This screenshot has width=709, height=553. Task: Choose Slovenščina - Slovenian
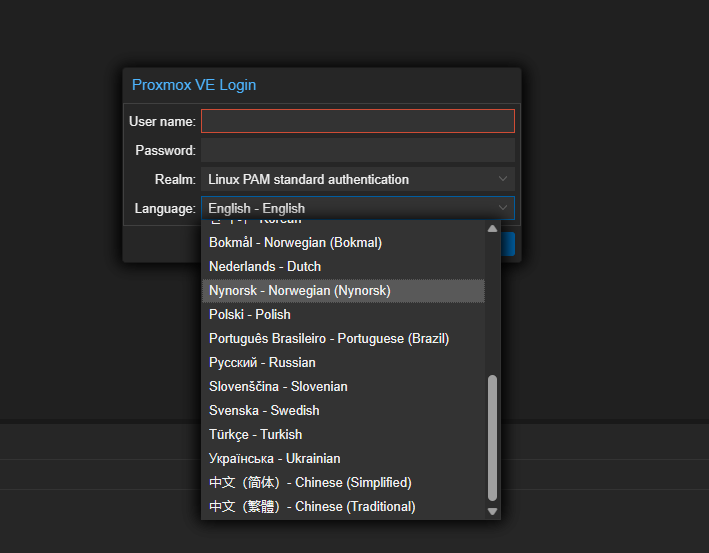pos(343,387)
